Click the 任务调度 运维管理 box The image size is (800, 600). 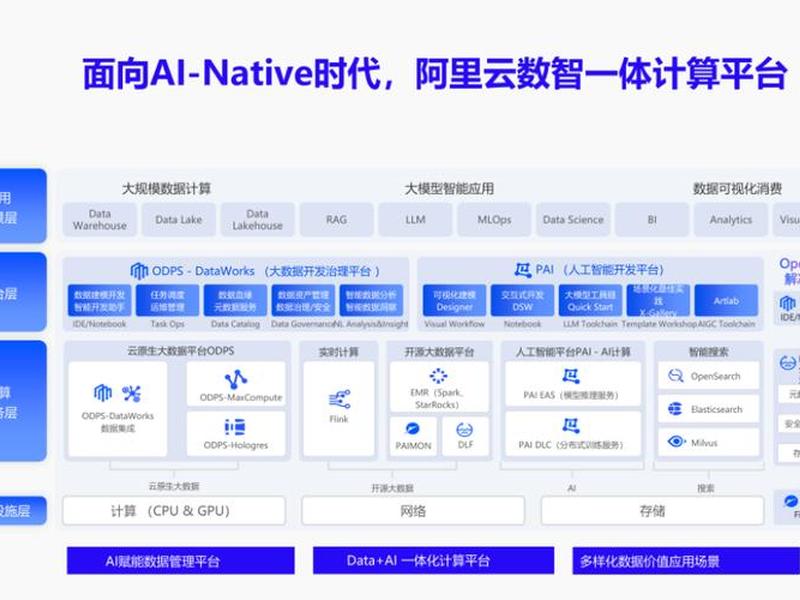coord(167,301)
